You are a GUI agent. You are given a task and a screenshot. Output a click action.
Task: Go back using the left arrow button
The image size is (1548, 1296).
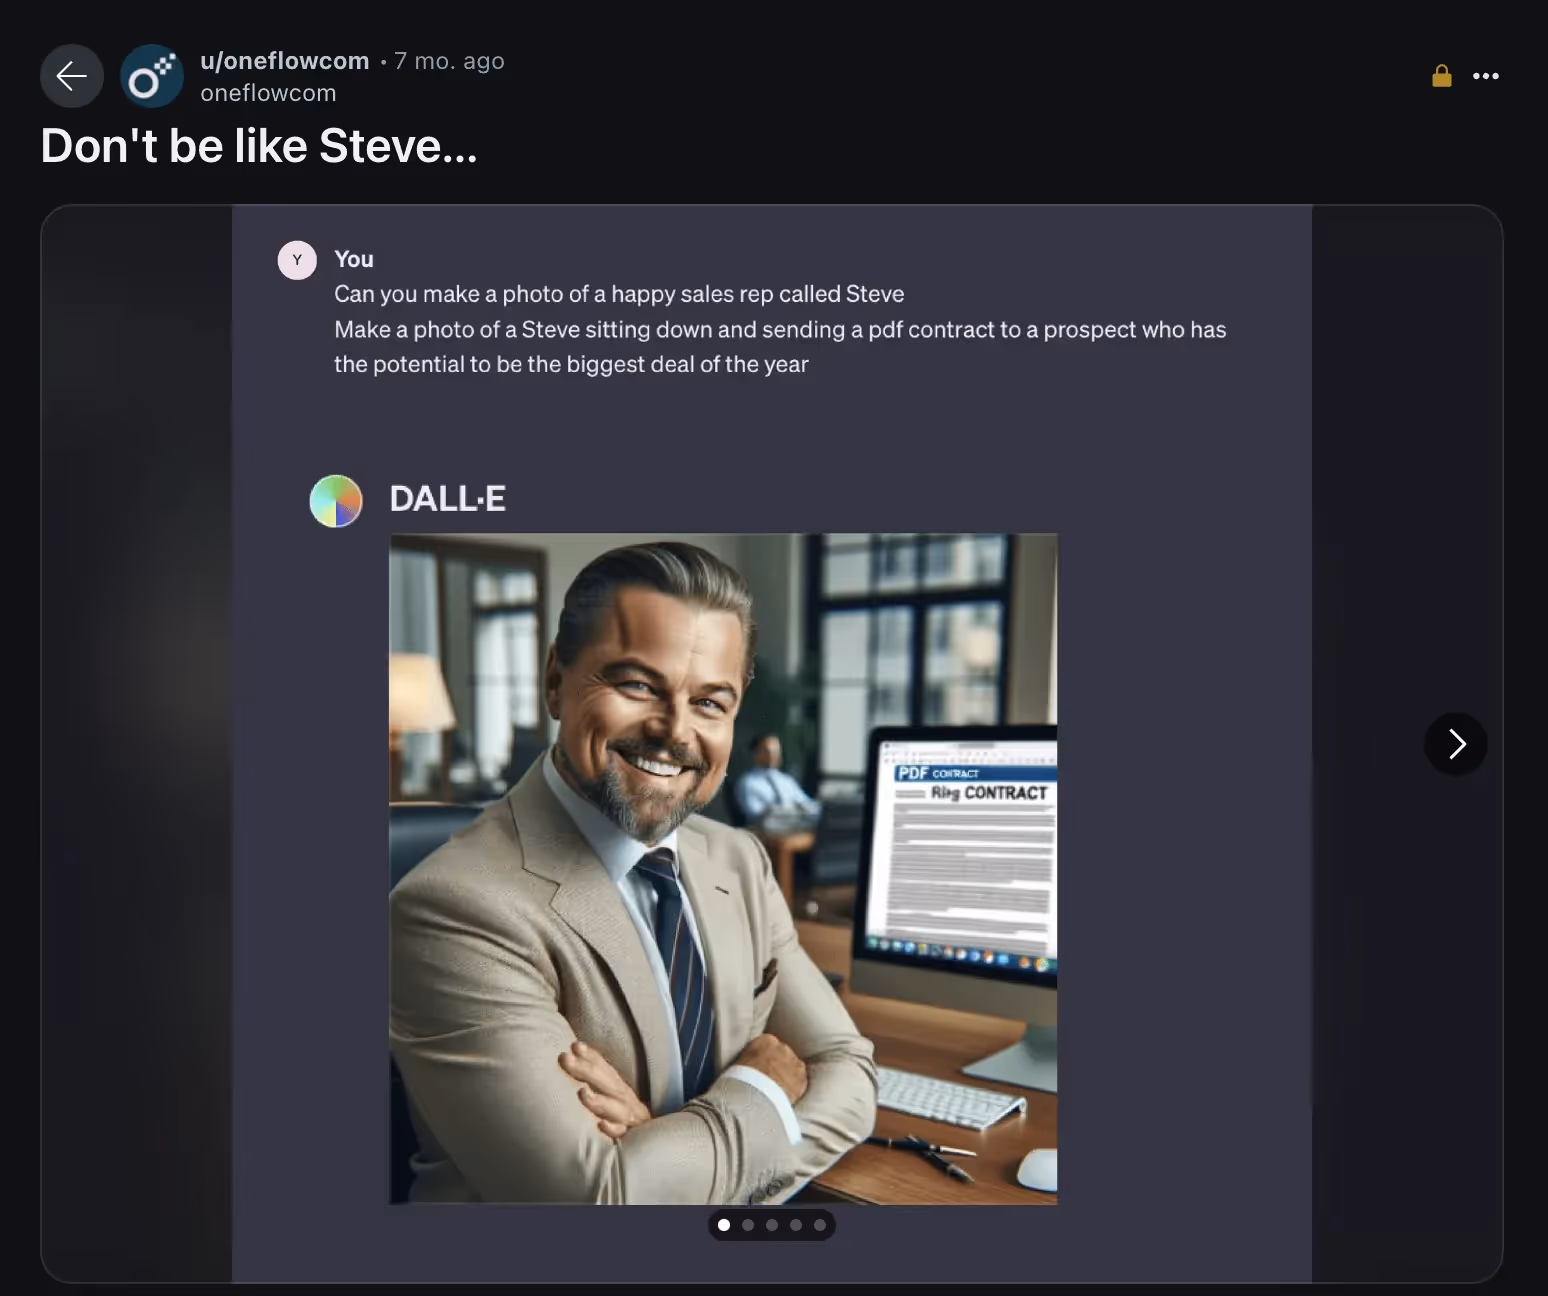click(x=72, y=76)
